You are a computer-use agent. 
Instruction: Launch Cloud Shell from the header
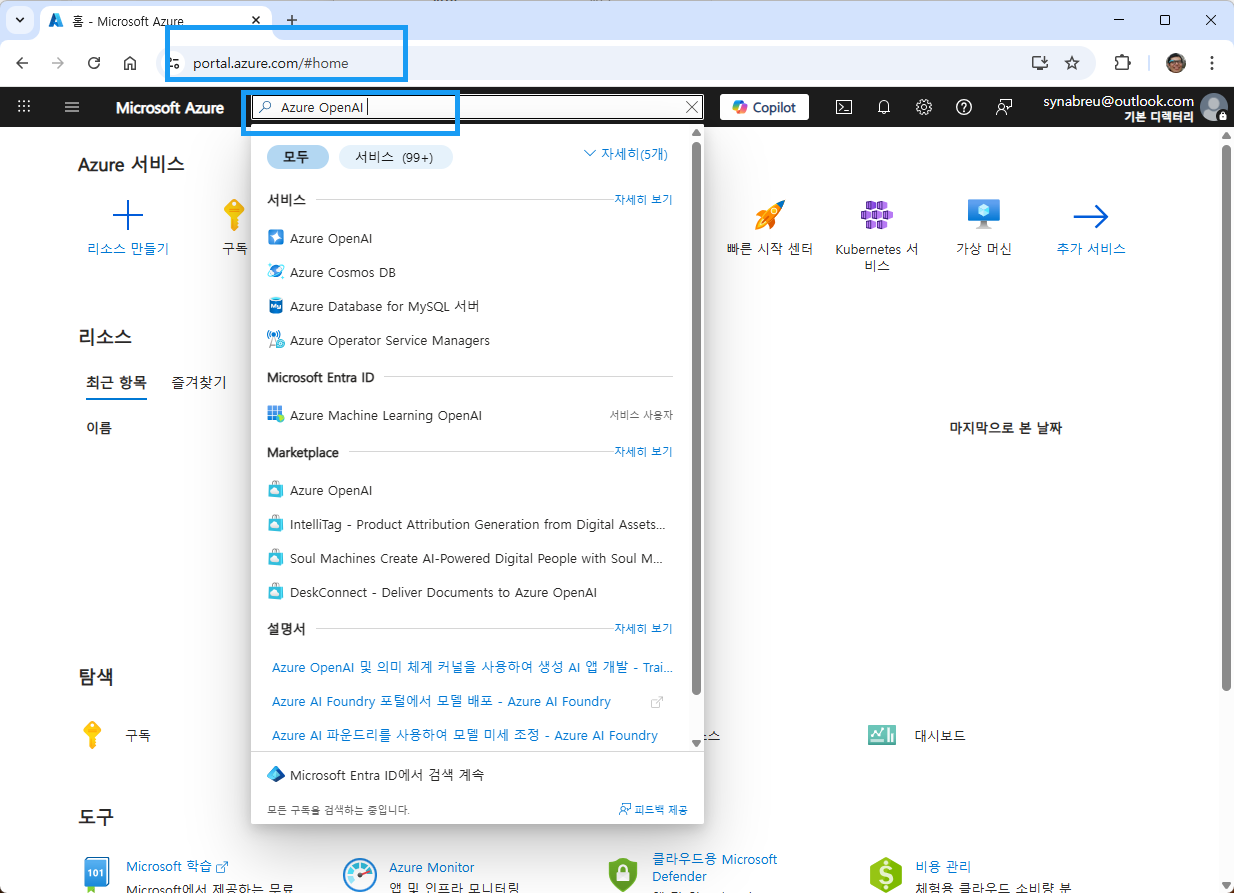tap(844, 107)
